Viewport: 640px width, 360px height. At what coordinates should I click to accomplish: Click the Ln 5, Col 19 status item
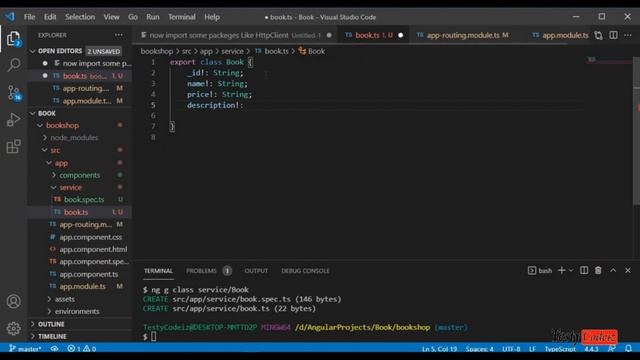(x=440, y=349)
